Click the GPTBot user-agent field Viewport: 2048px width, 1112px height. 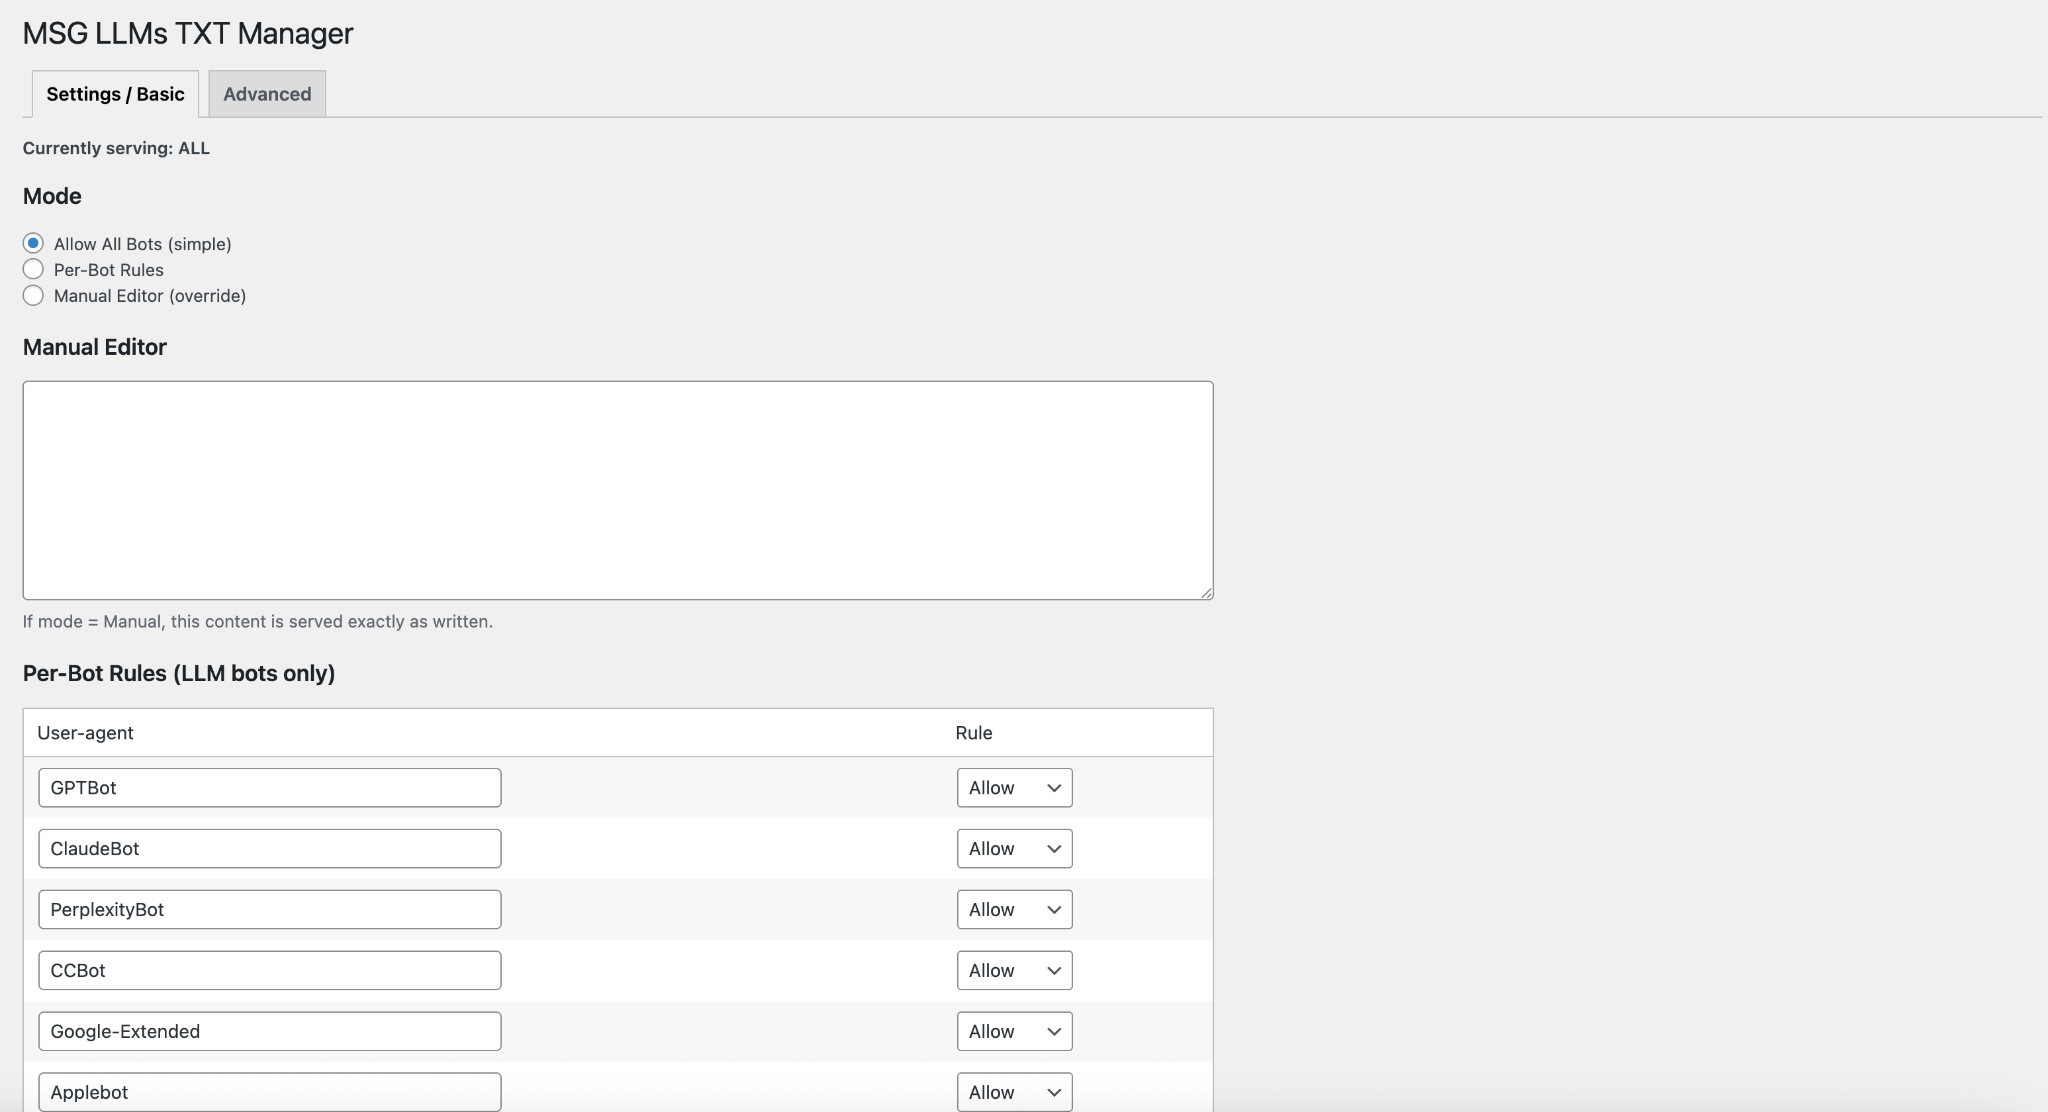click(269, 788)
